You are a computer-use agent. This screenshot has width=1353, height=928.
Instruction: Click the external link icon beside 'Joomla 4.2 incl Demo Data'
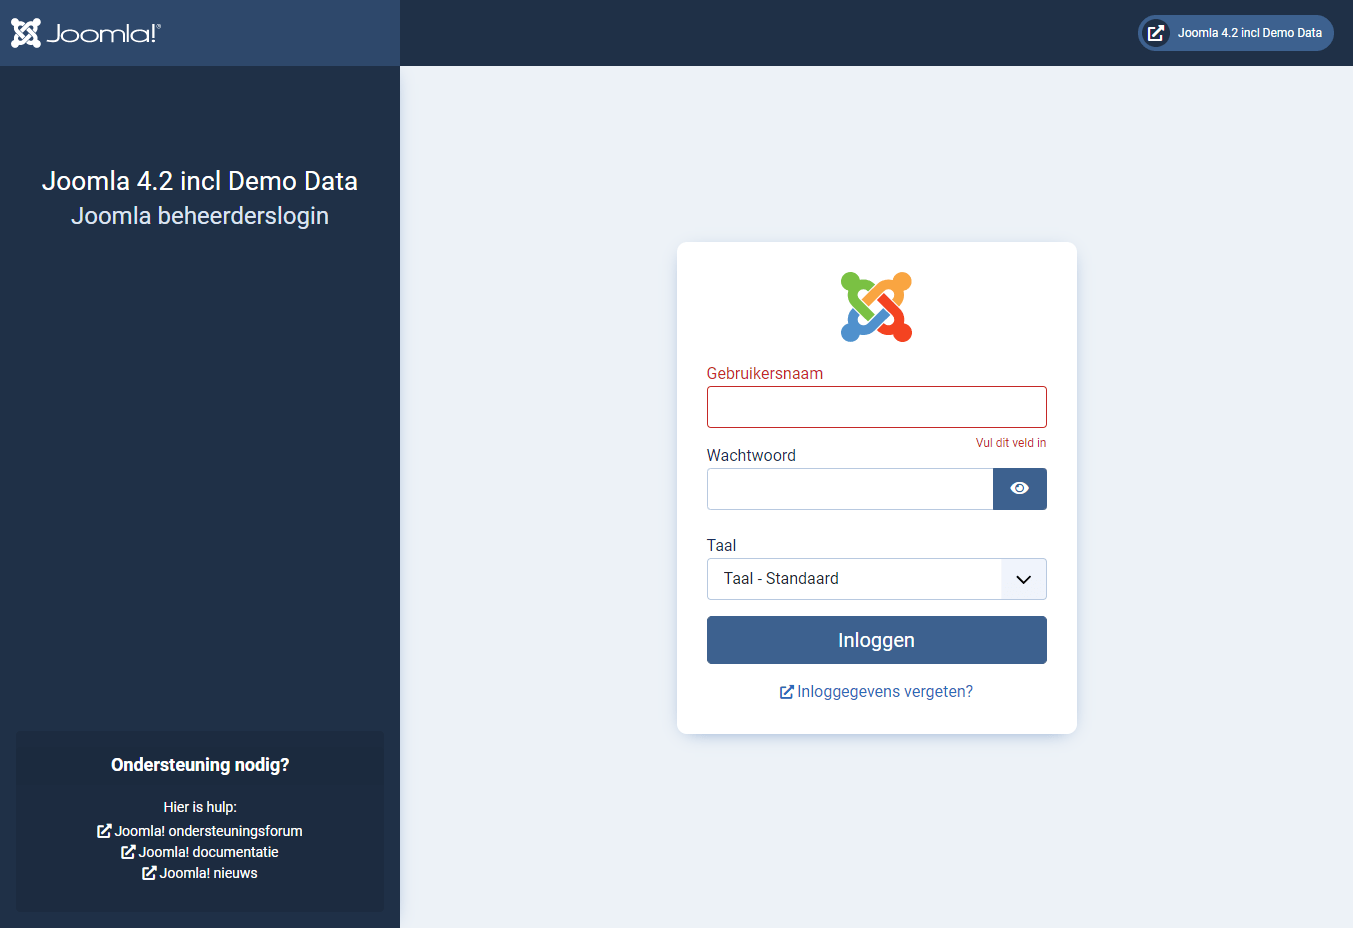tap(1156, 32)
